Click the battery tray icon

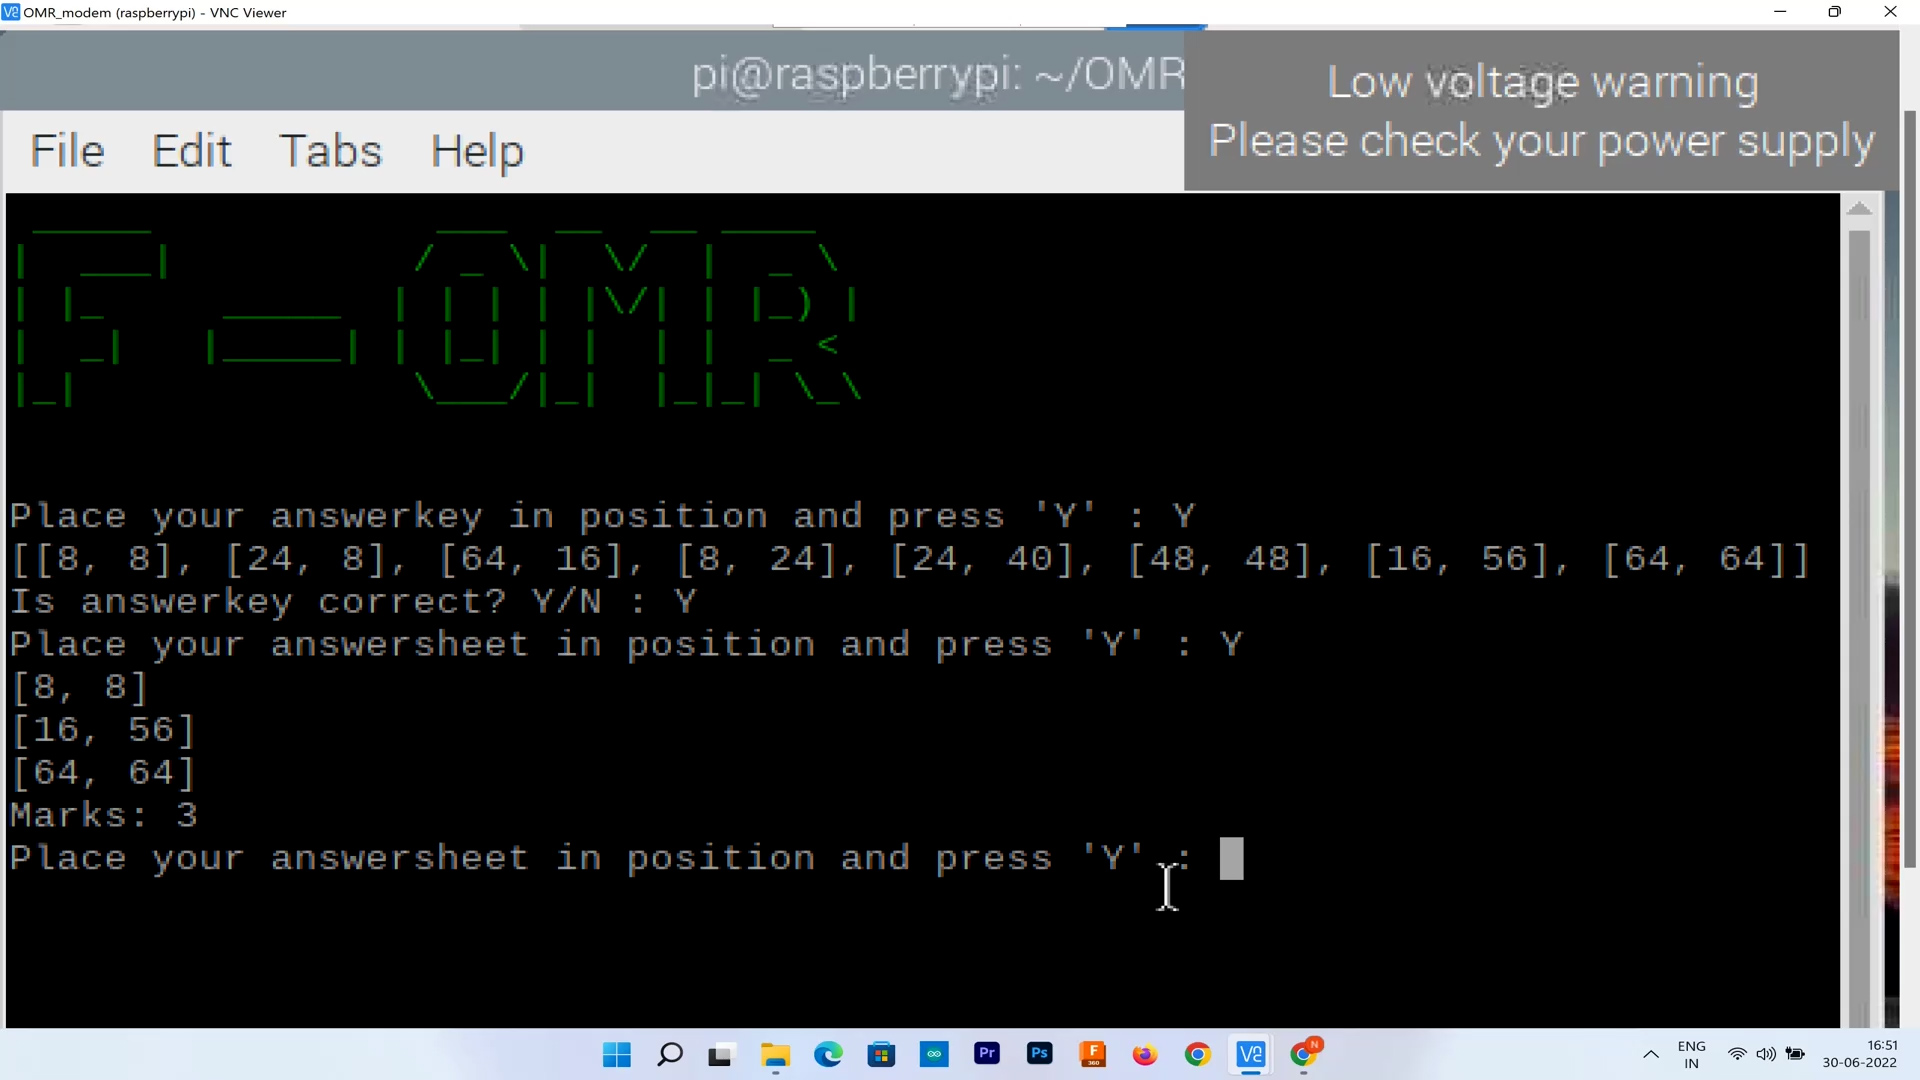tap(1796, 1054)
